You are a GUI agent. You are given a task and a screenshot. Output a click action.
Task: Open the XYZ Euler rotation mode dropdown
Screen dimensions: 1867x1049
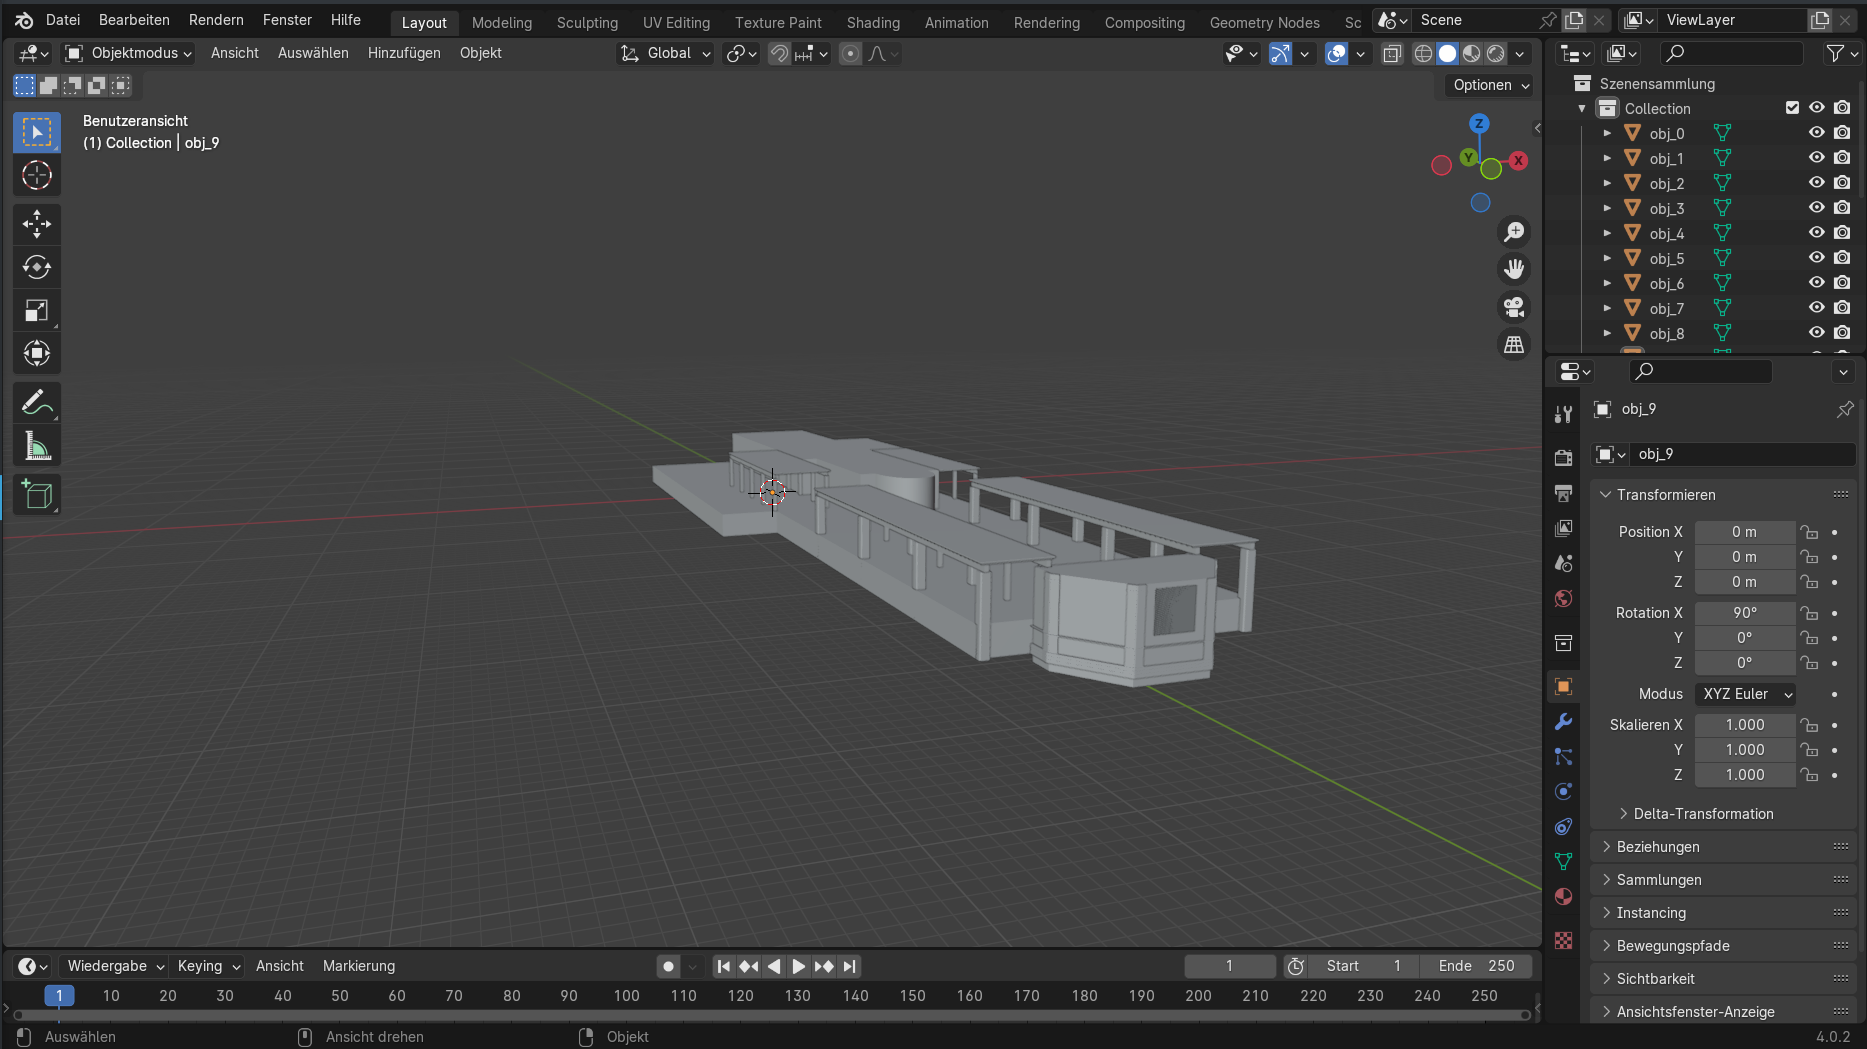tap(1746, 694)
